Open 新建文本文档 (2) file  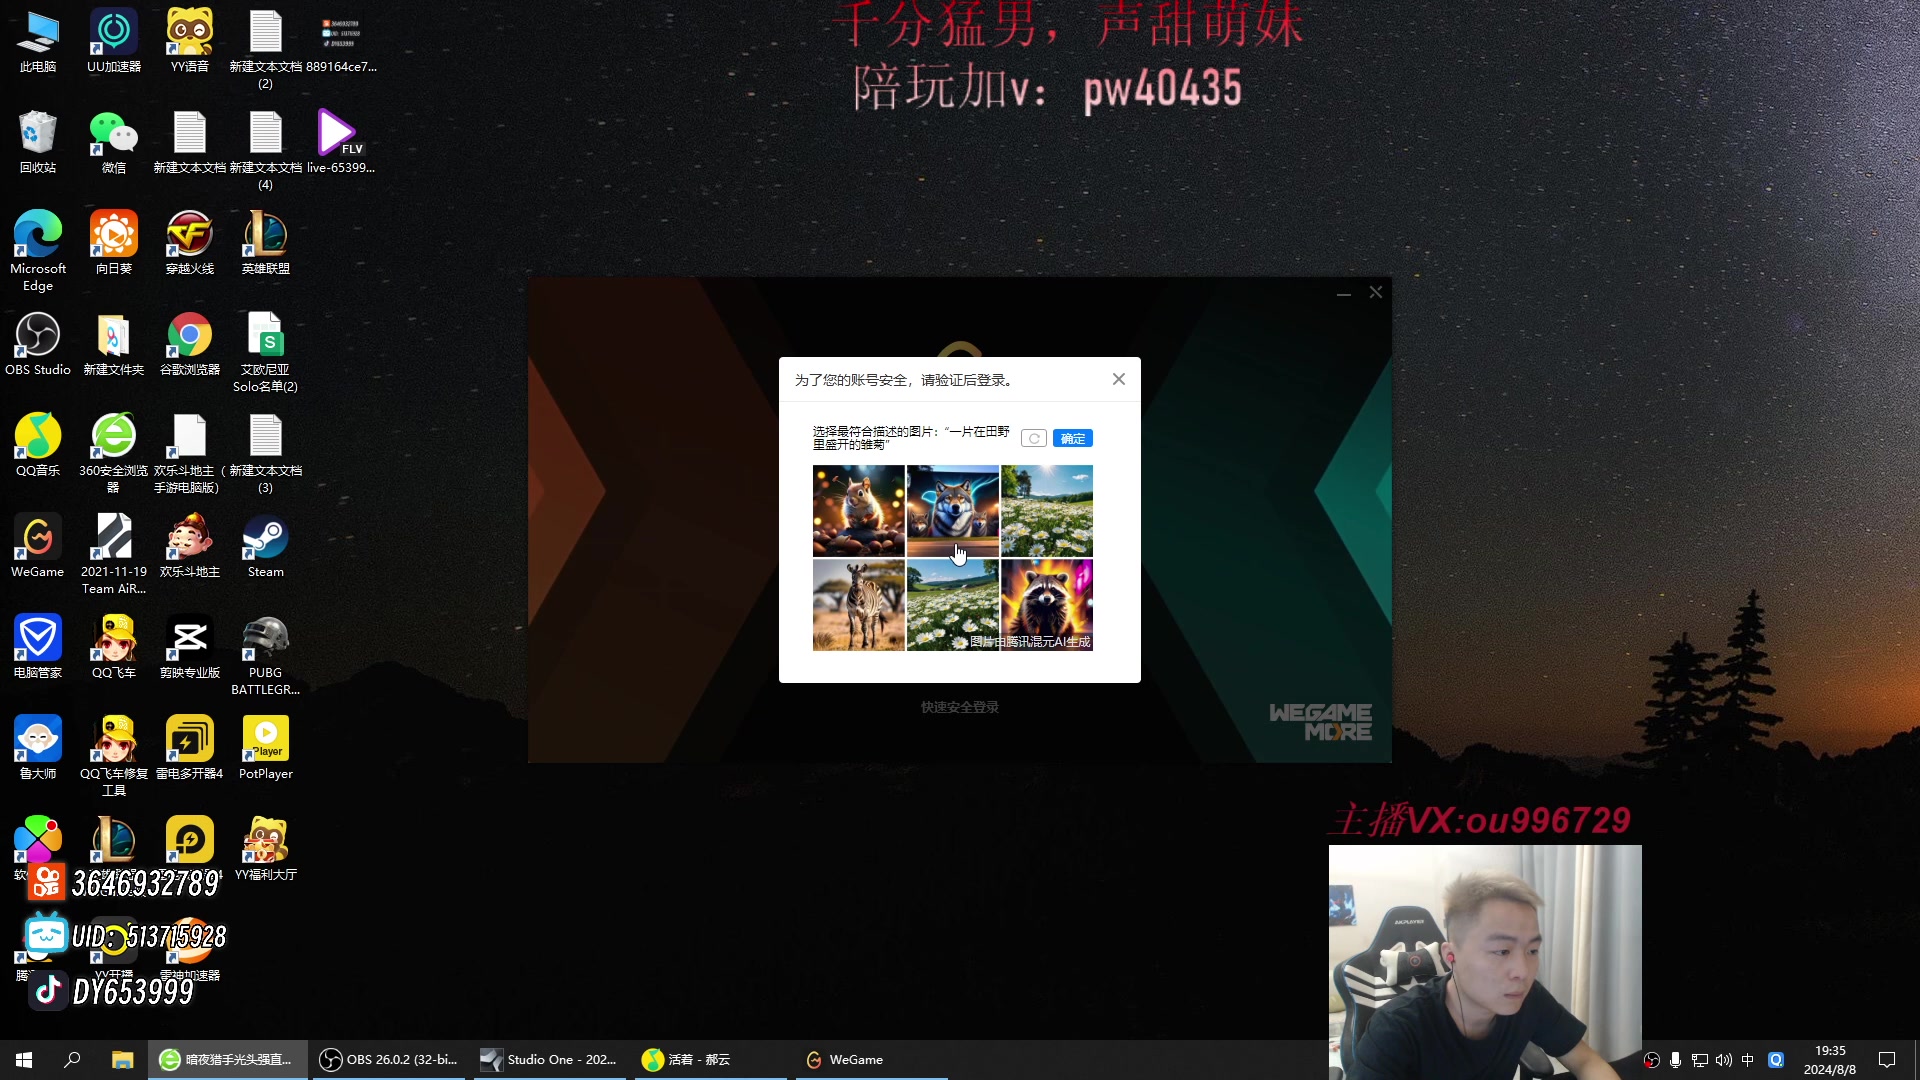tap(266, 50)
